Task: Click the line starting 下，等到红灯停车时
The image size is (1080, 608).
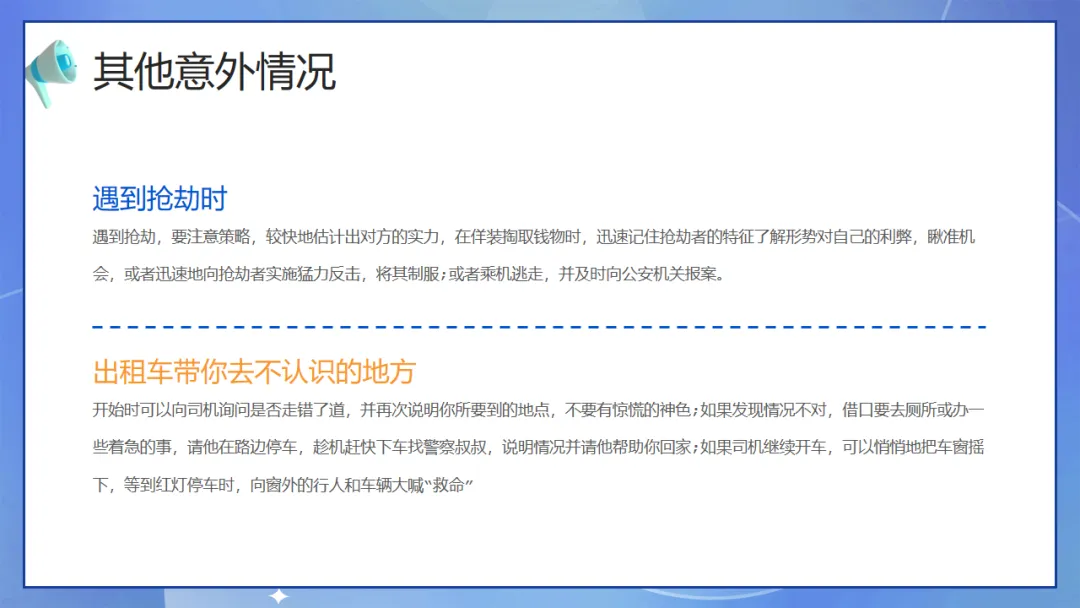Action: 283,485
